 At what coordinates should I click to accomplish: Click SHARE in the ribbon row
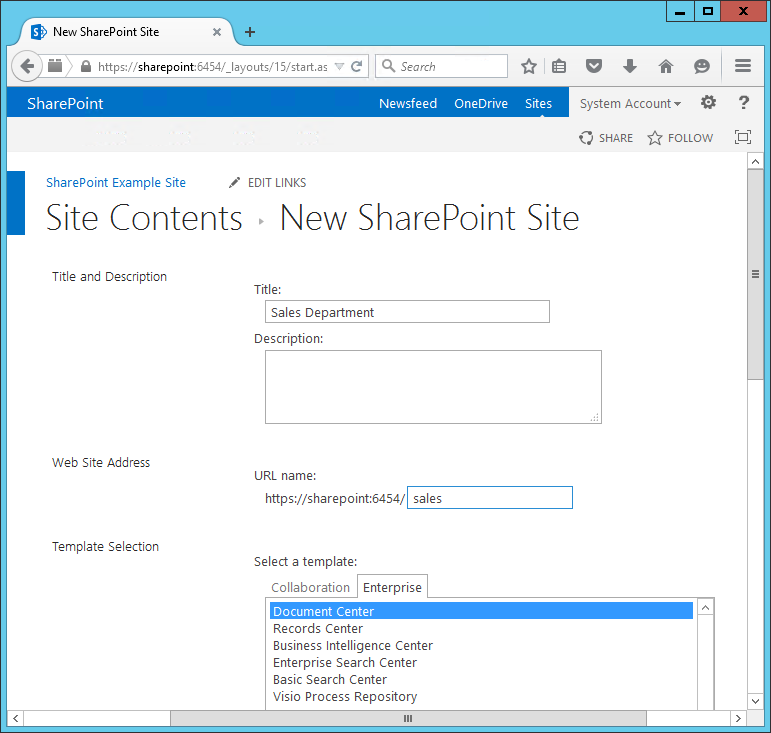point(606,138)
